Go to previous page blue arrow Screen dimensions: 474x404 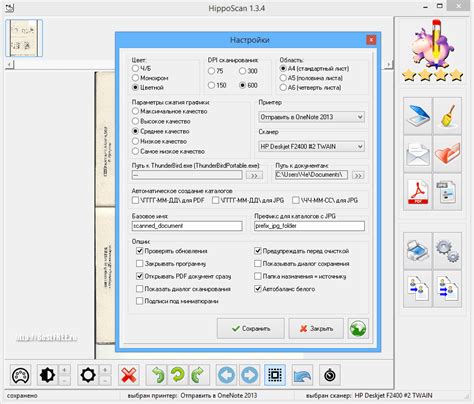coord(227,375)
